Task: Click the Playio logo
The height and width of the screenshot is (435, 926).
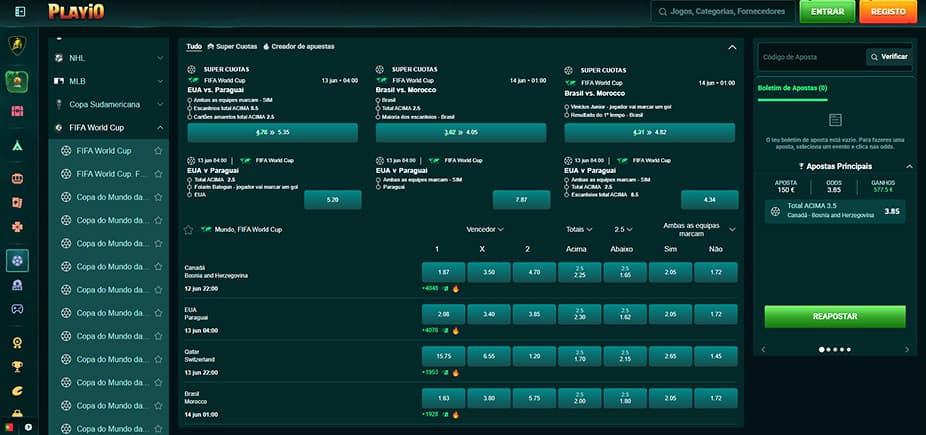Action: point(76,11)
